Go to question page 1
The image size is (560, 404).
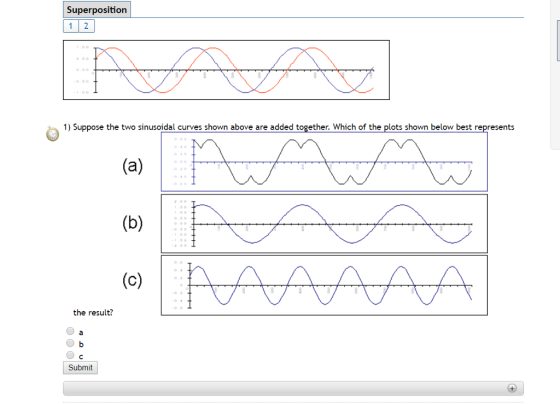coord(71,26)
